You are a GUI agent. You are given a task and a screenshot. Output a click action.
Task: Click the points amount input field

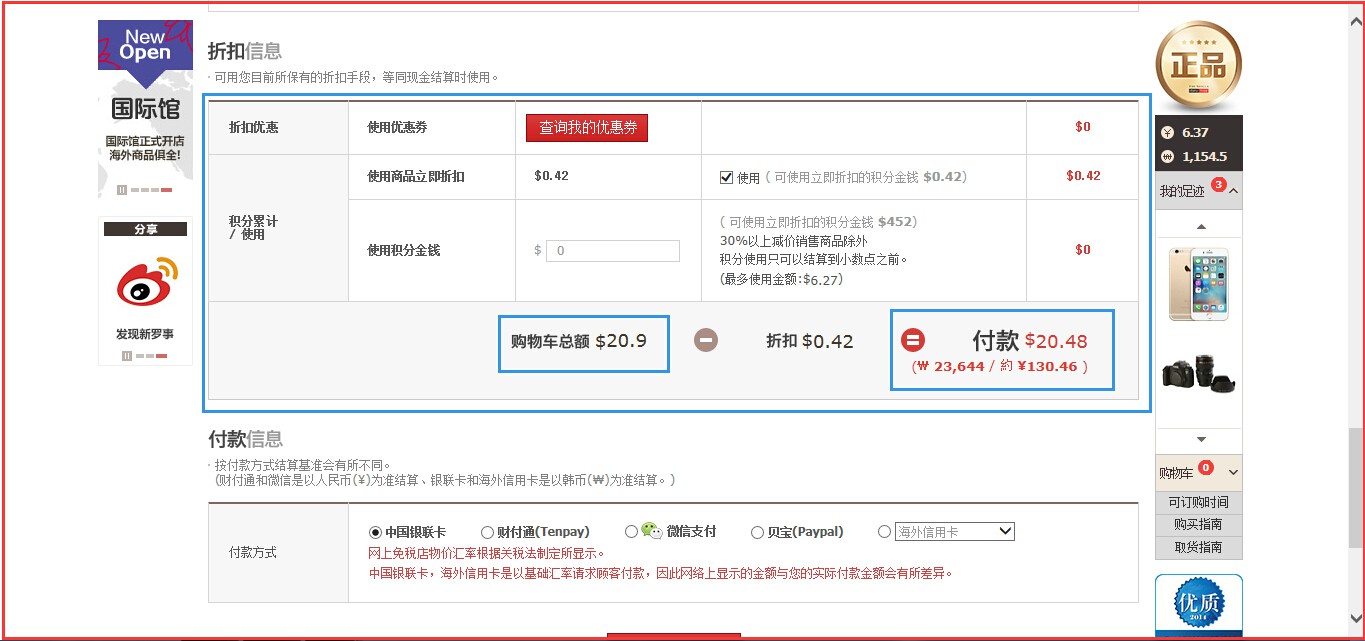coord(612,250)
